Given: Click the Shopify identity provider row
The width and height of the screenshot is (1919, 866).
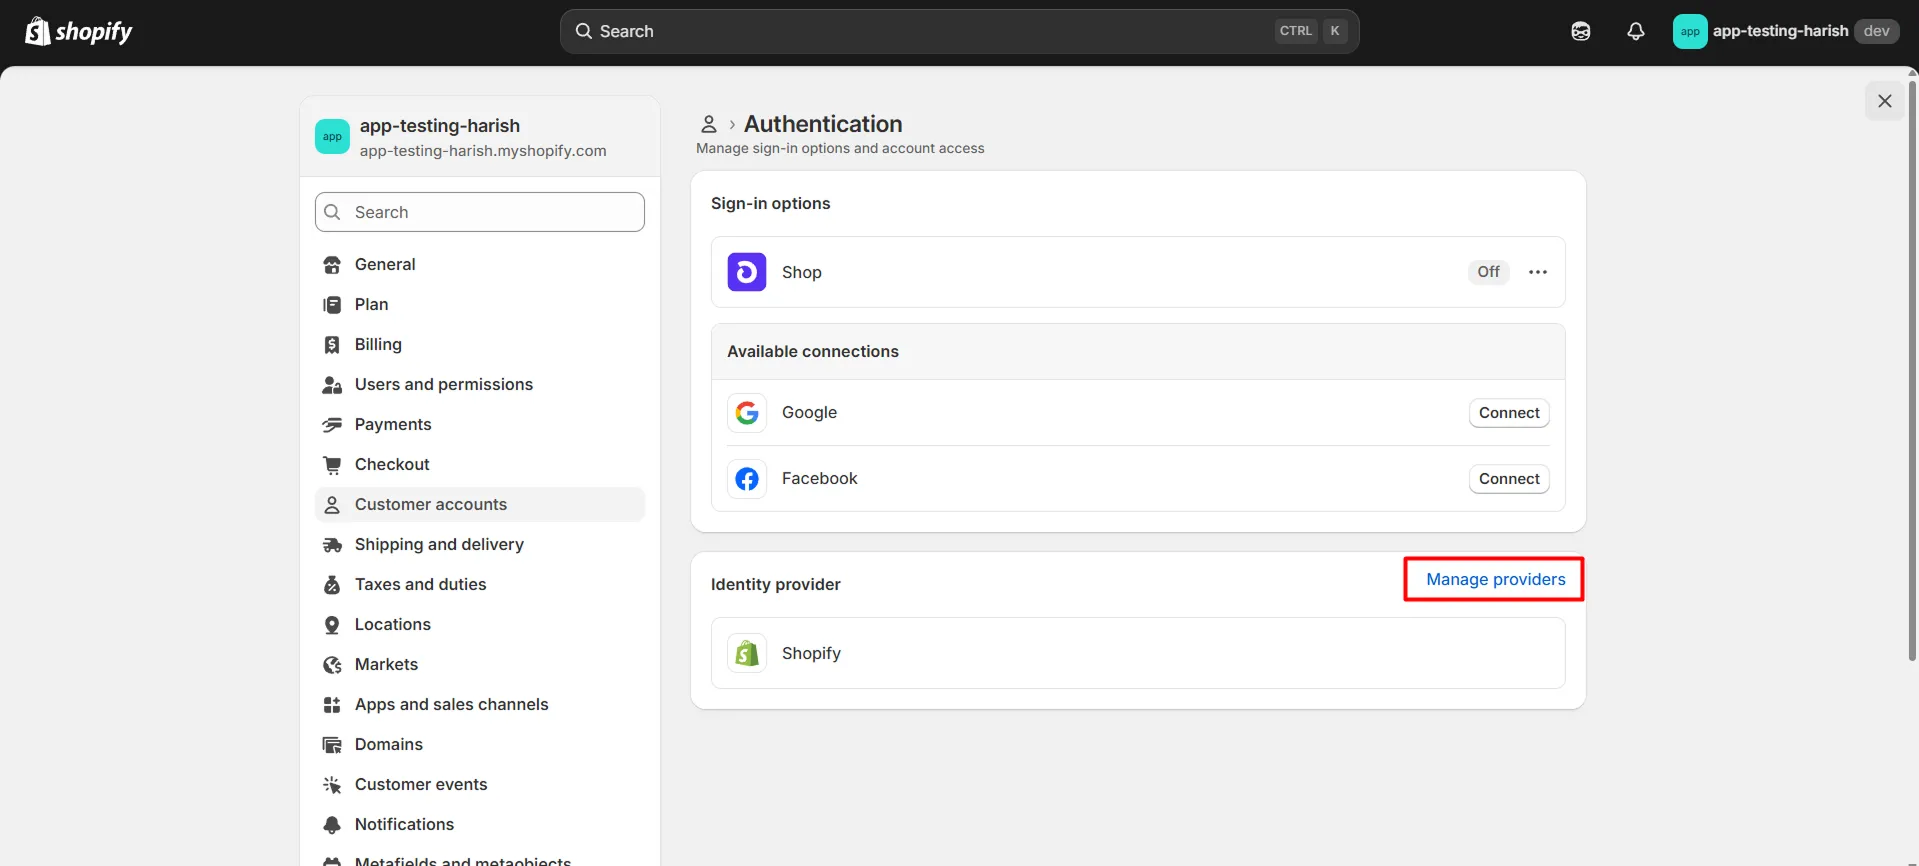Looking at the screenshot, I should 1138,653.
